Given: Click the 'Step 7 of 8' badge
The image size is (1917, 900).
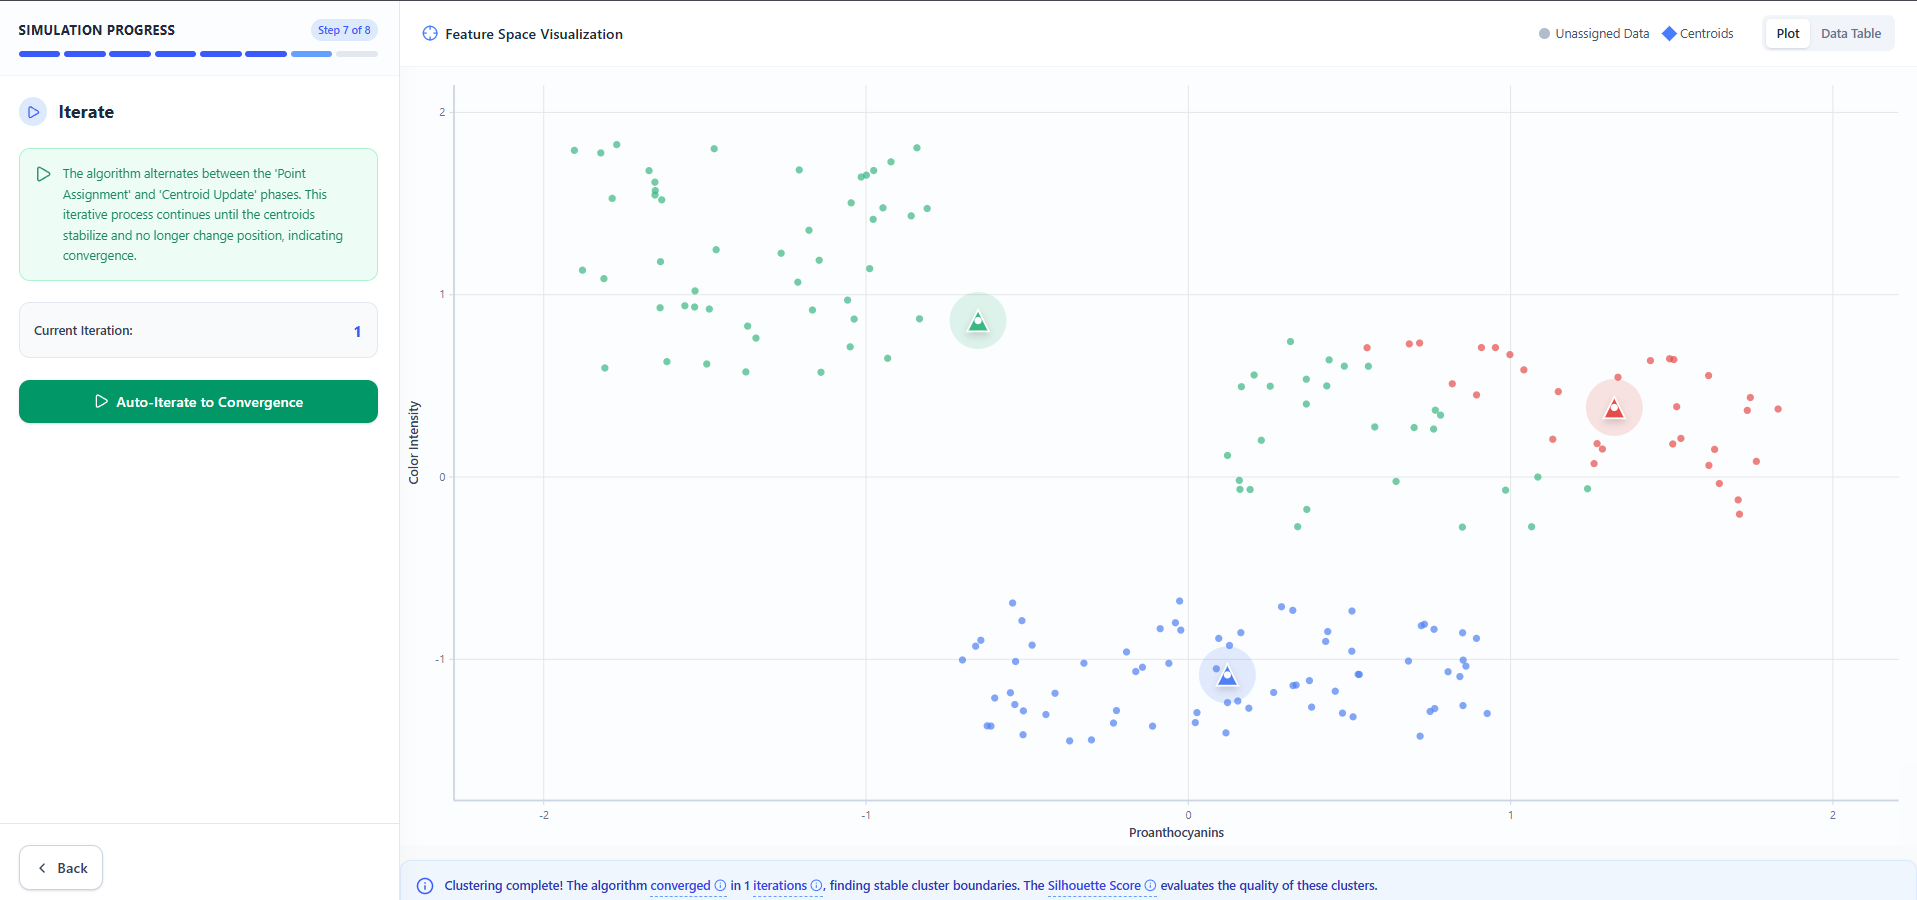Looking at the screenshot, I should tap(344, 30).
